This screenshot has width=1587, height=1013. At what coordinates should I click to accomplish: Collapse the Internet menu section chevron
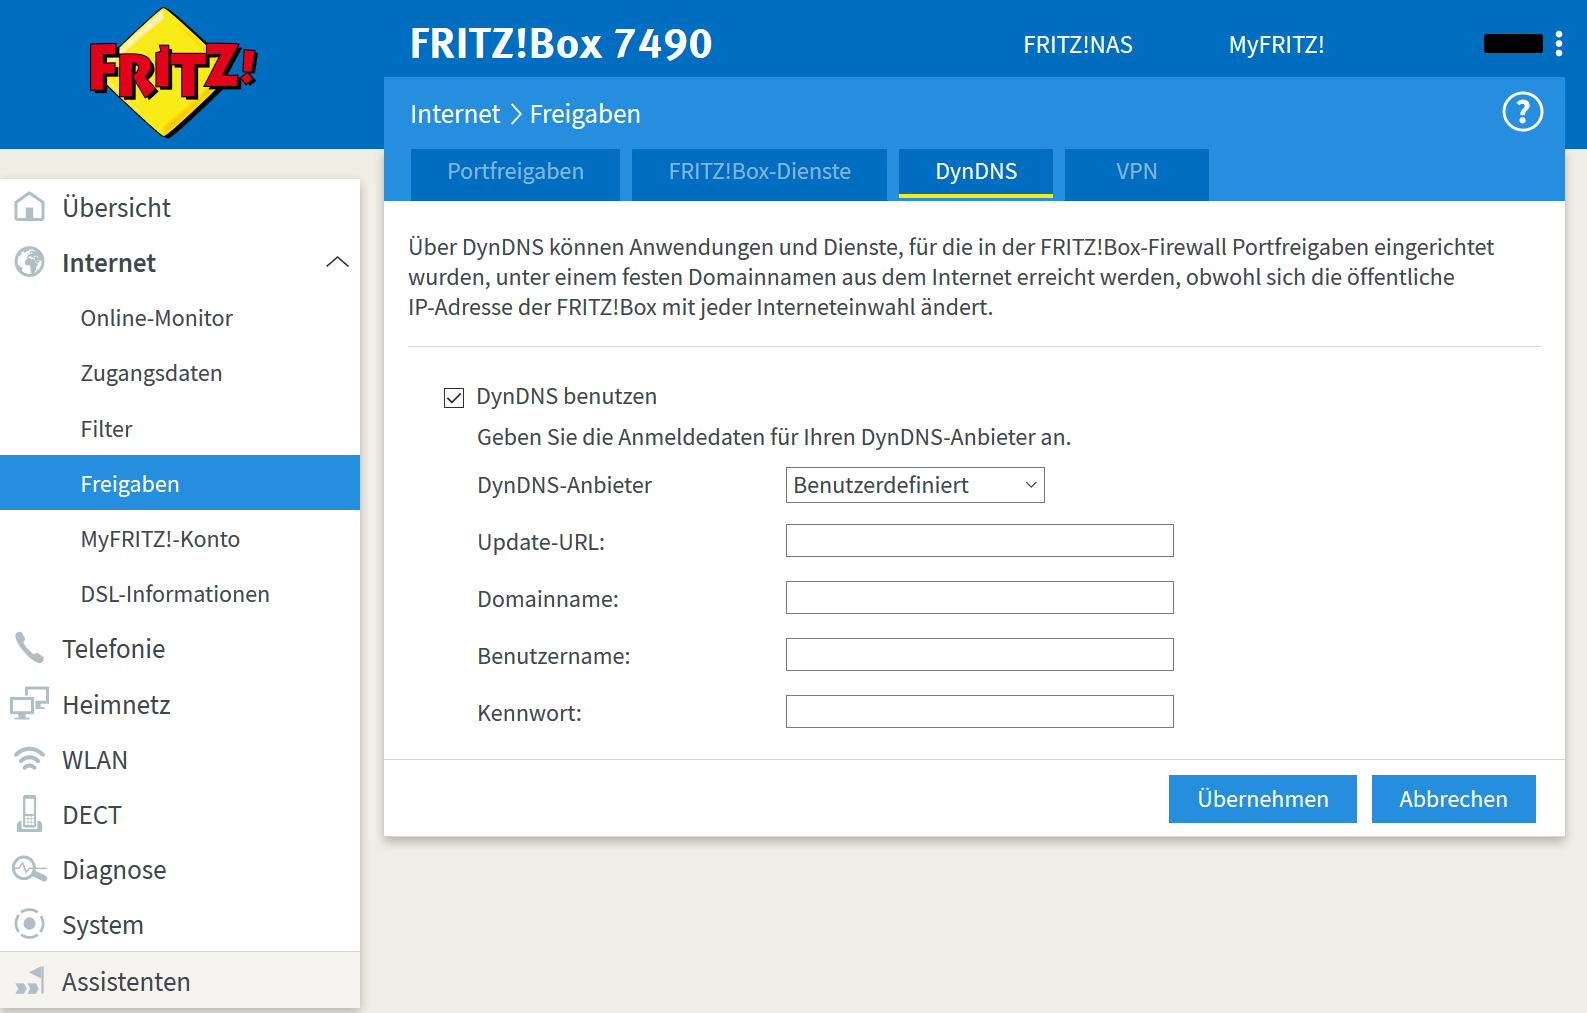pos(337,262)
